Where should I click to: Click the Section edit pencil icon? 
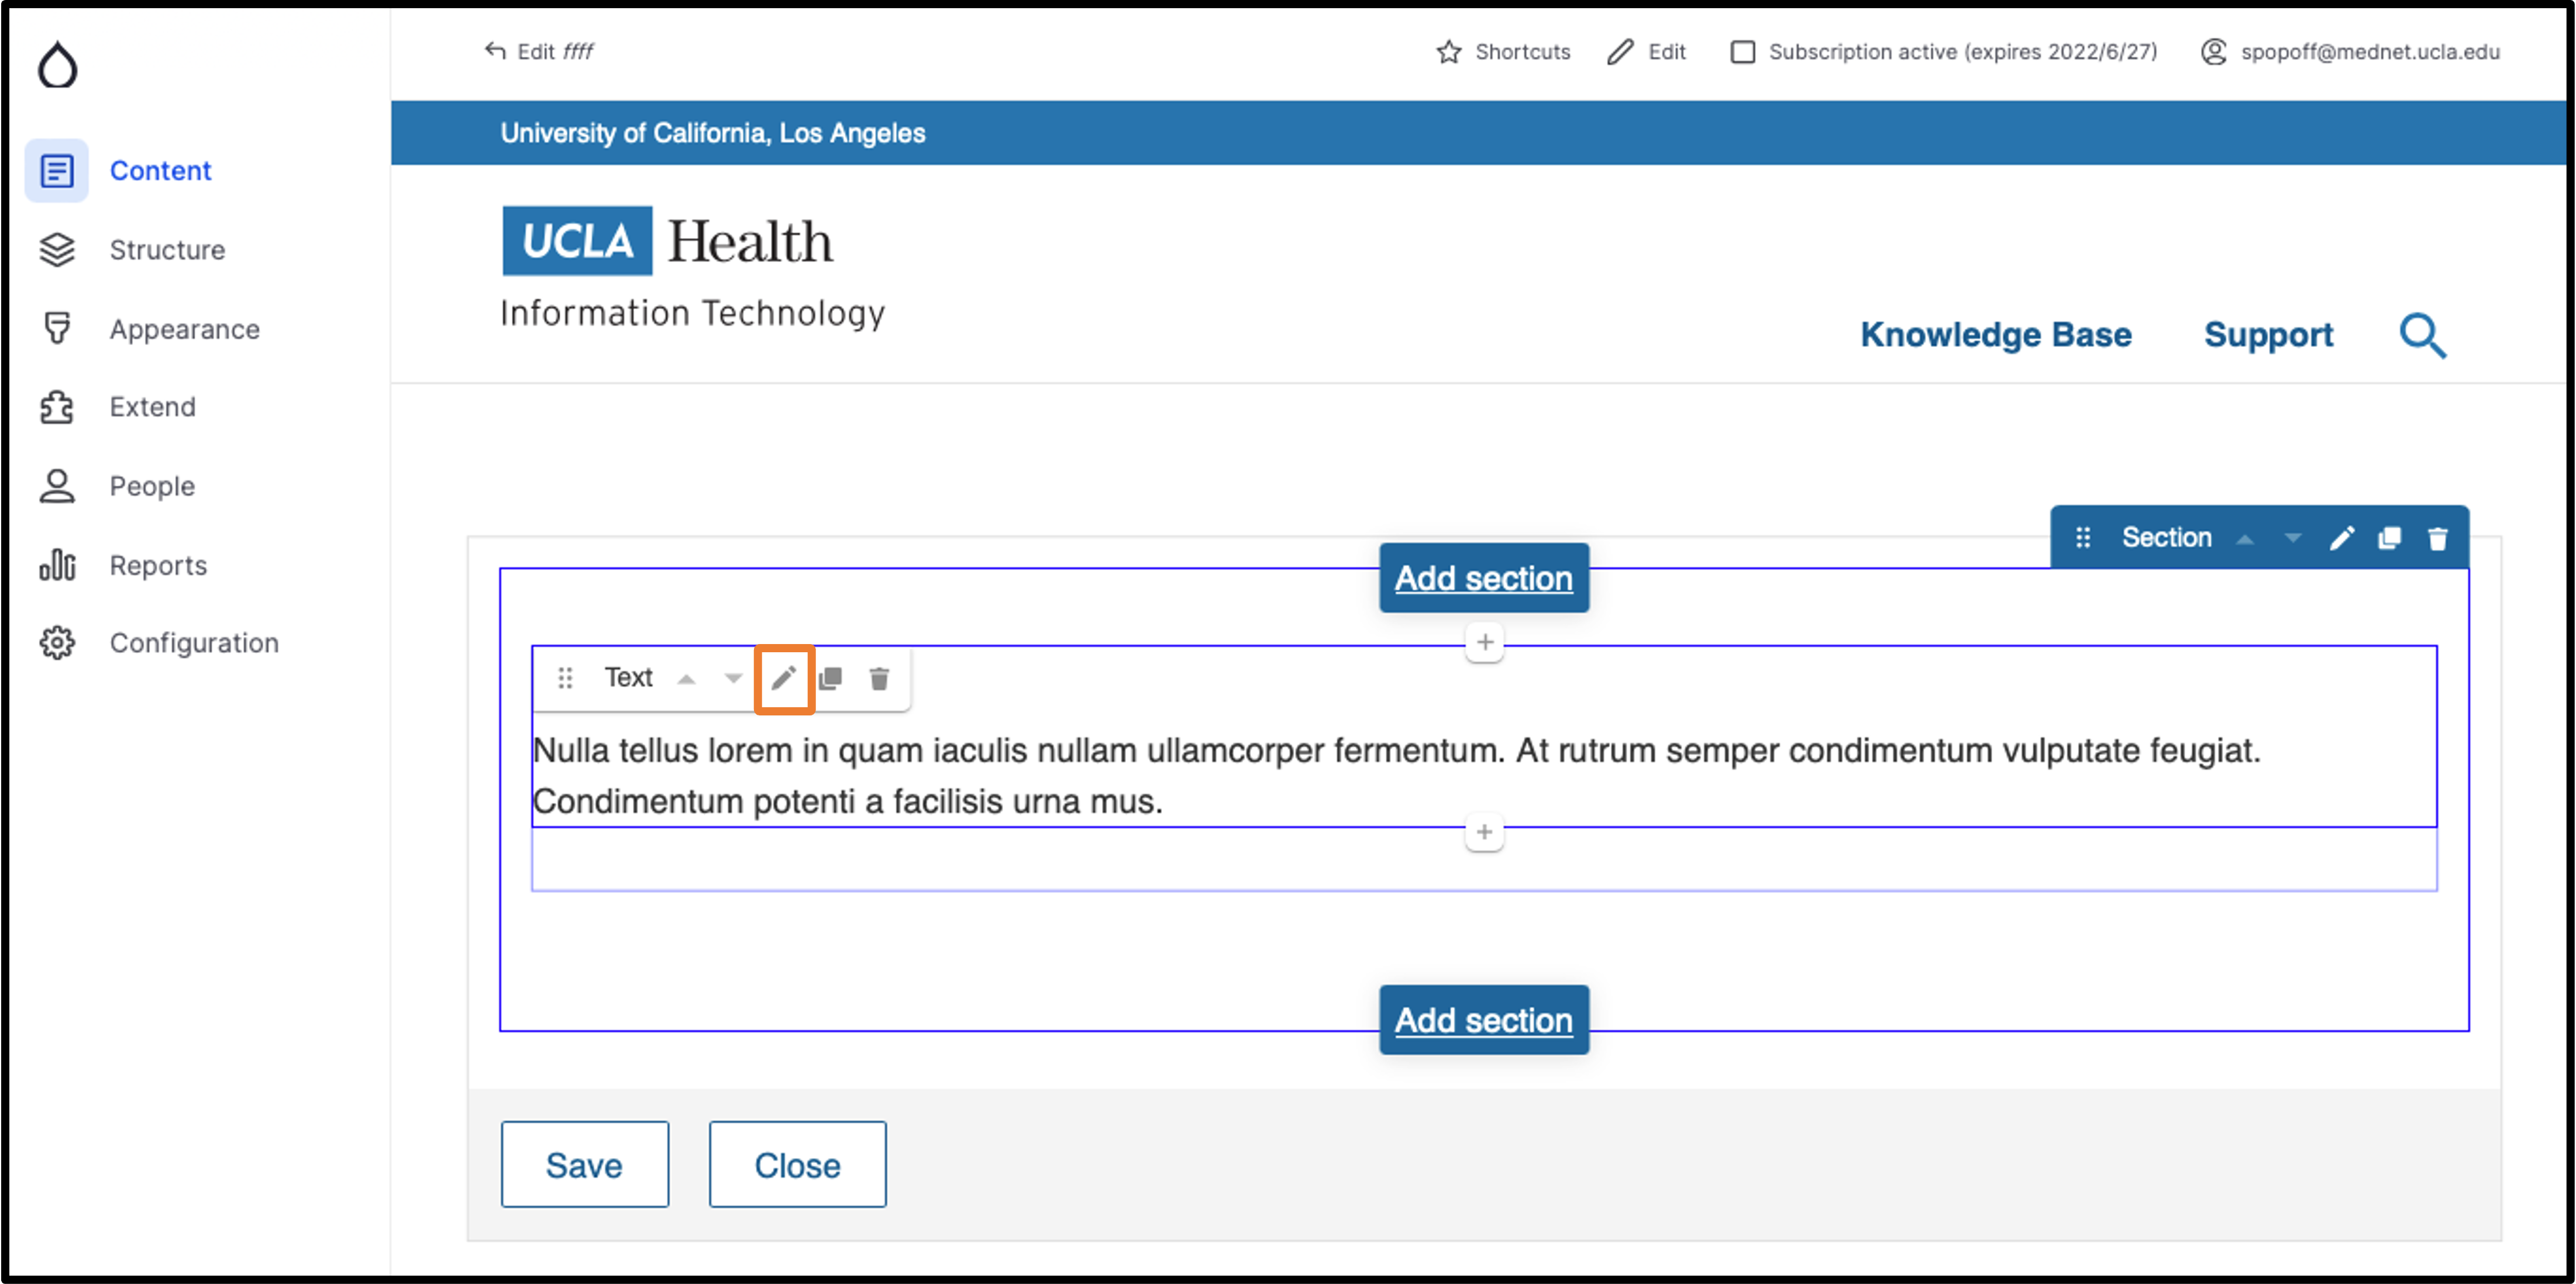point(2342,539)
